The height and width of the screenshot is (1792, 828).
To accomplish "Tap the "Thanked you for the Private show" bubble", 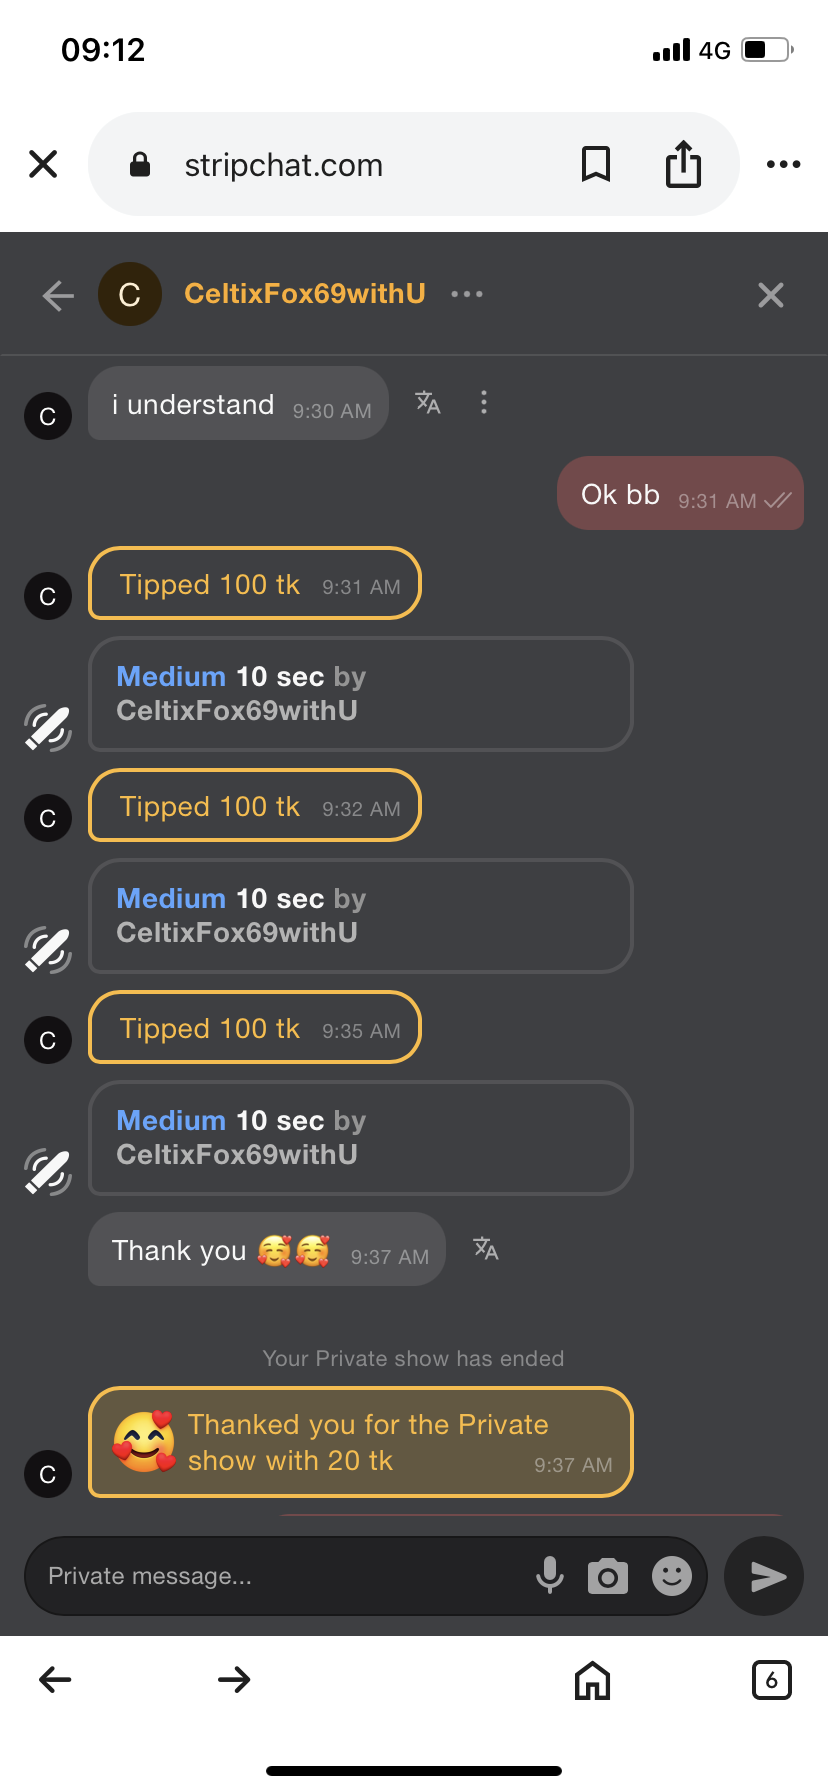I will coord(360,1442).
